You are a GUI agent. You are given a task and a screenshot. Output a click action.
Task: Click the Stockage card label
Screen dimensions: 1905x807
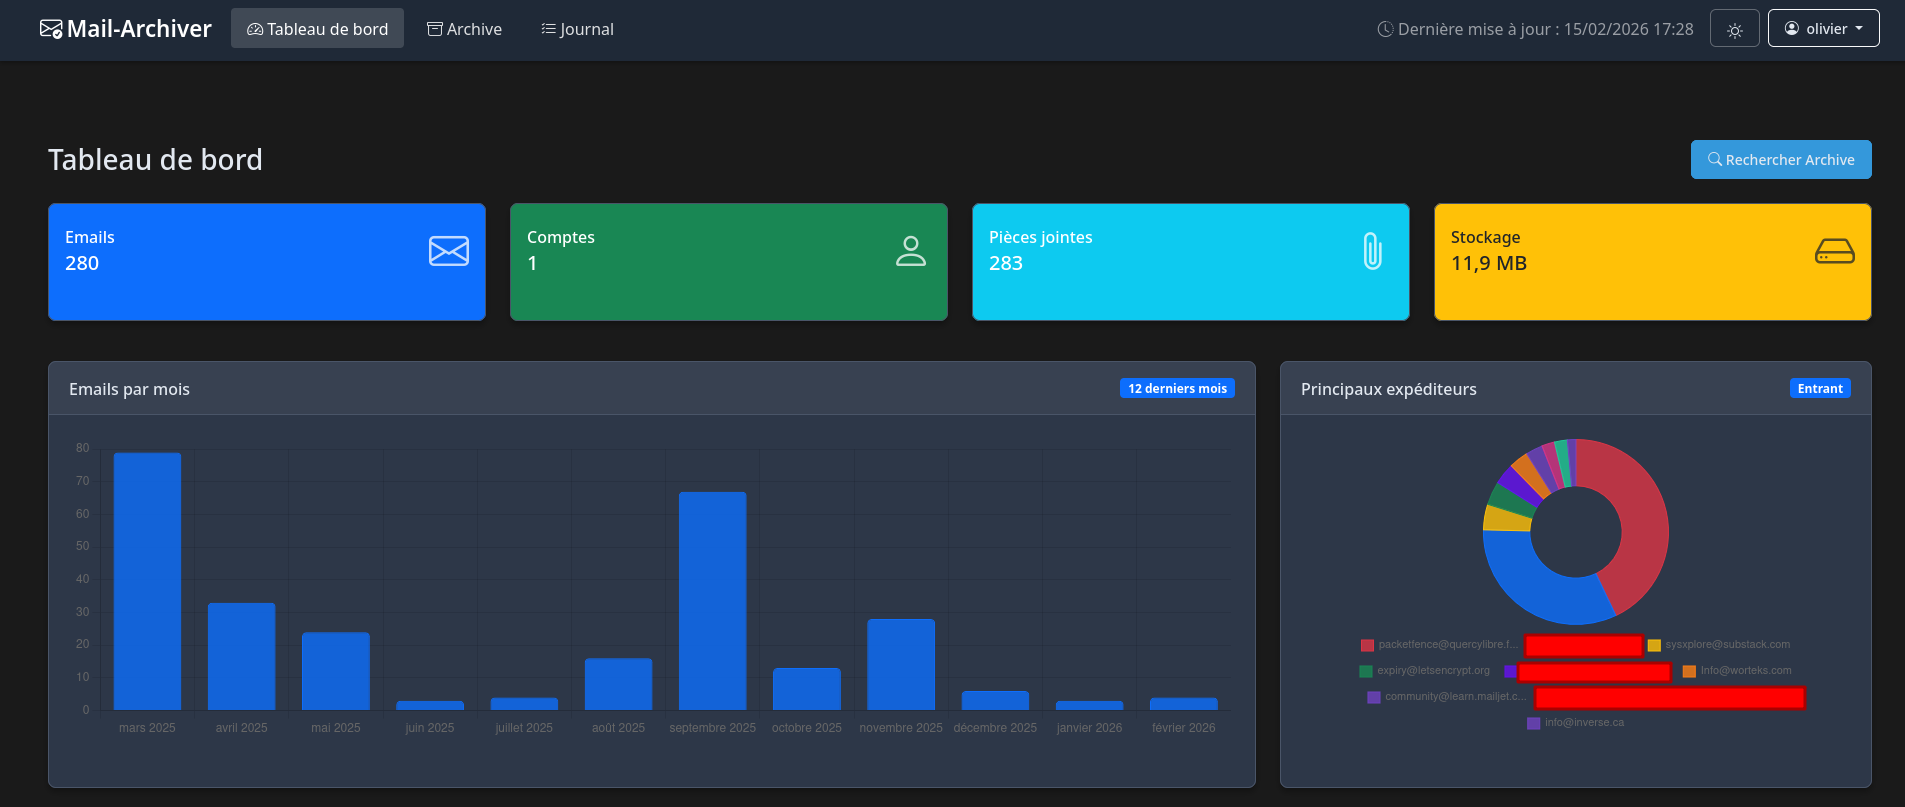(x=1485, y=237)
